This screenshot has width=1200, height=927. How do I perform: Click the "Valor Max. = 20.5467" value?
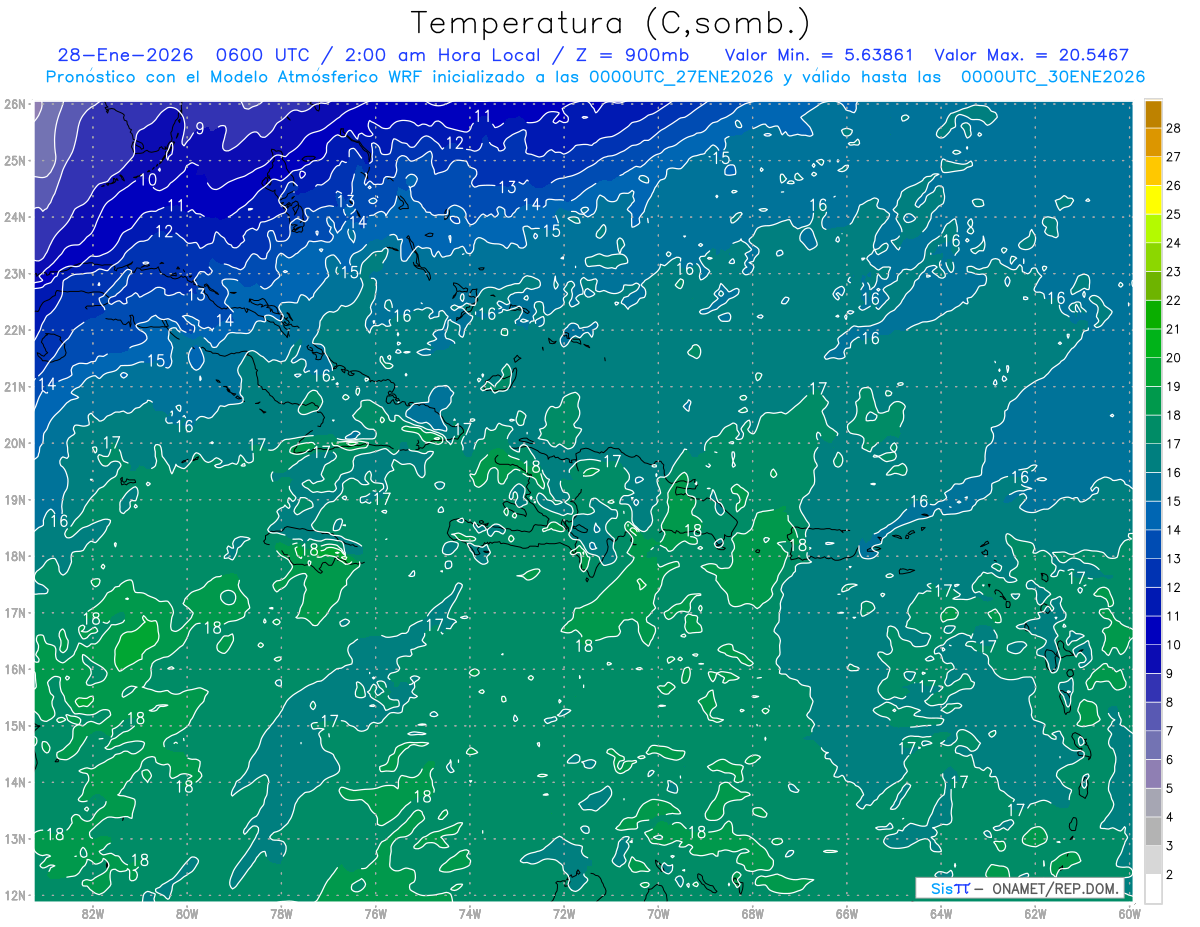[x=1032, y=55]
